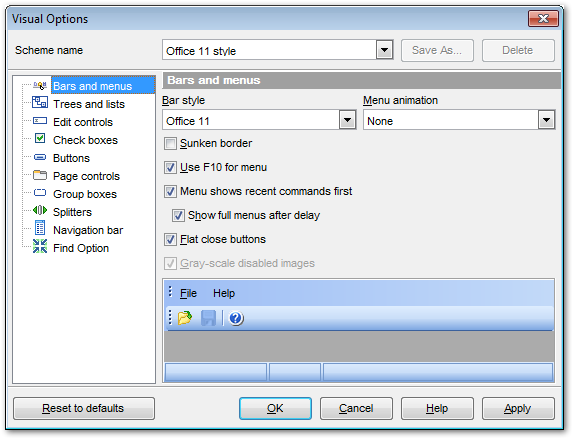Viewport: 573px width, 439px height.
Task: Click the Bars and menus section header
Action: coord(361,80)
